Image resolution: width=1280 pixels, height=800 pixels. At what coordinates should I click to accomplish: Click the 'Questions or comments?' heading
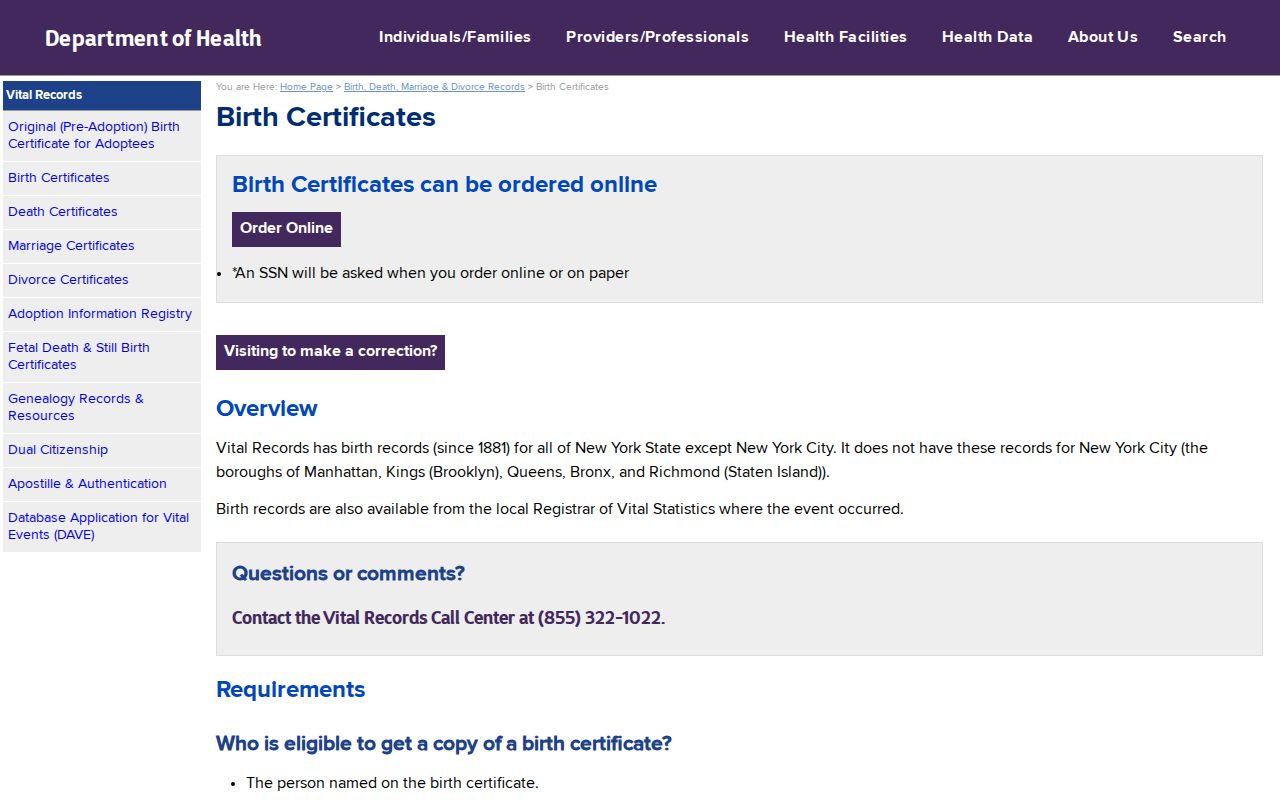point(348,574)
